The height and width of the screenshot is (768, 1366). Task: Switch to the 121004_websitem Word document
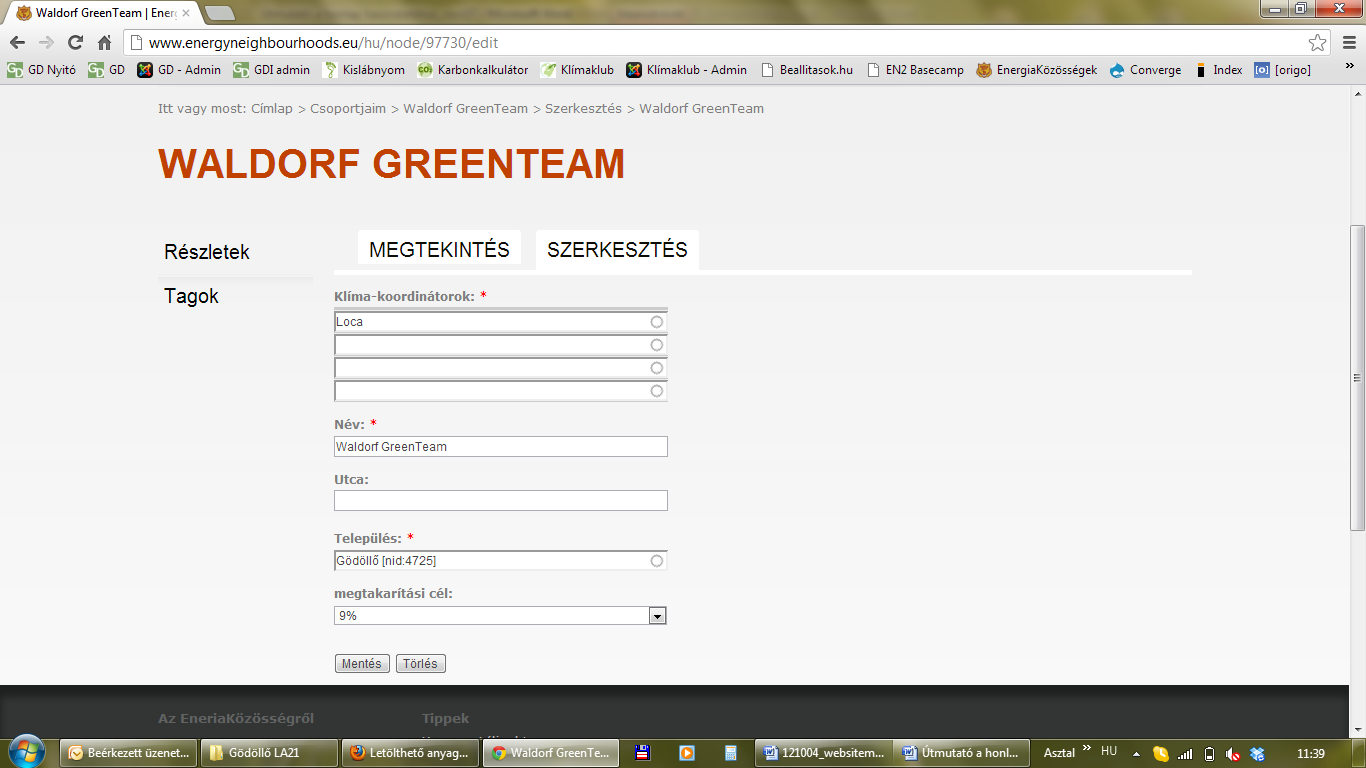pos(822,753)
